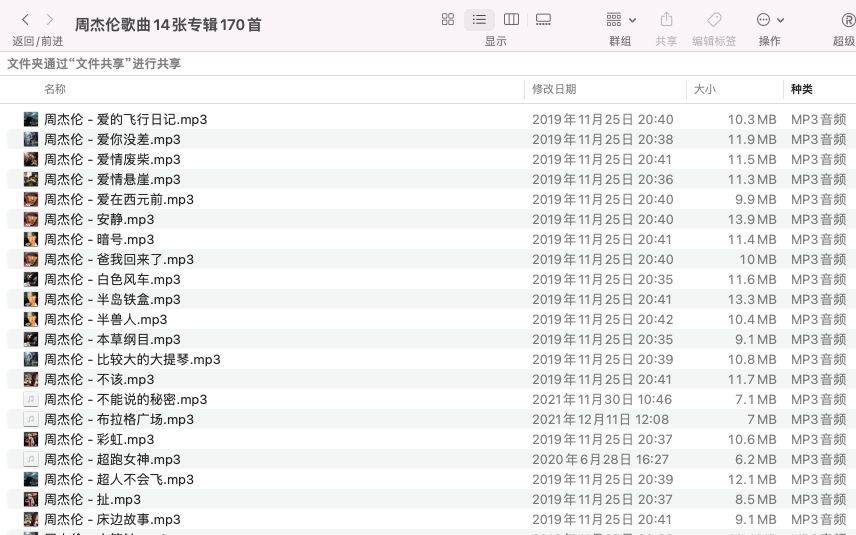Click album art icon of 安静.mp3

coord(31,219)
